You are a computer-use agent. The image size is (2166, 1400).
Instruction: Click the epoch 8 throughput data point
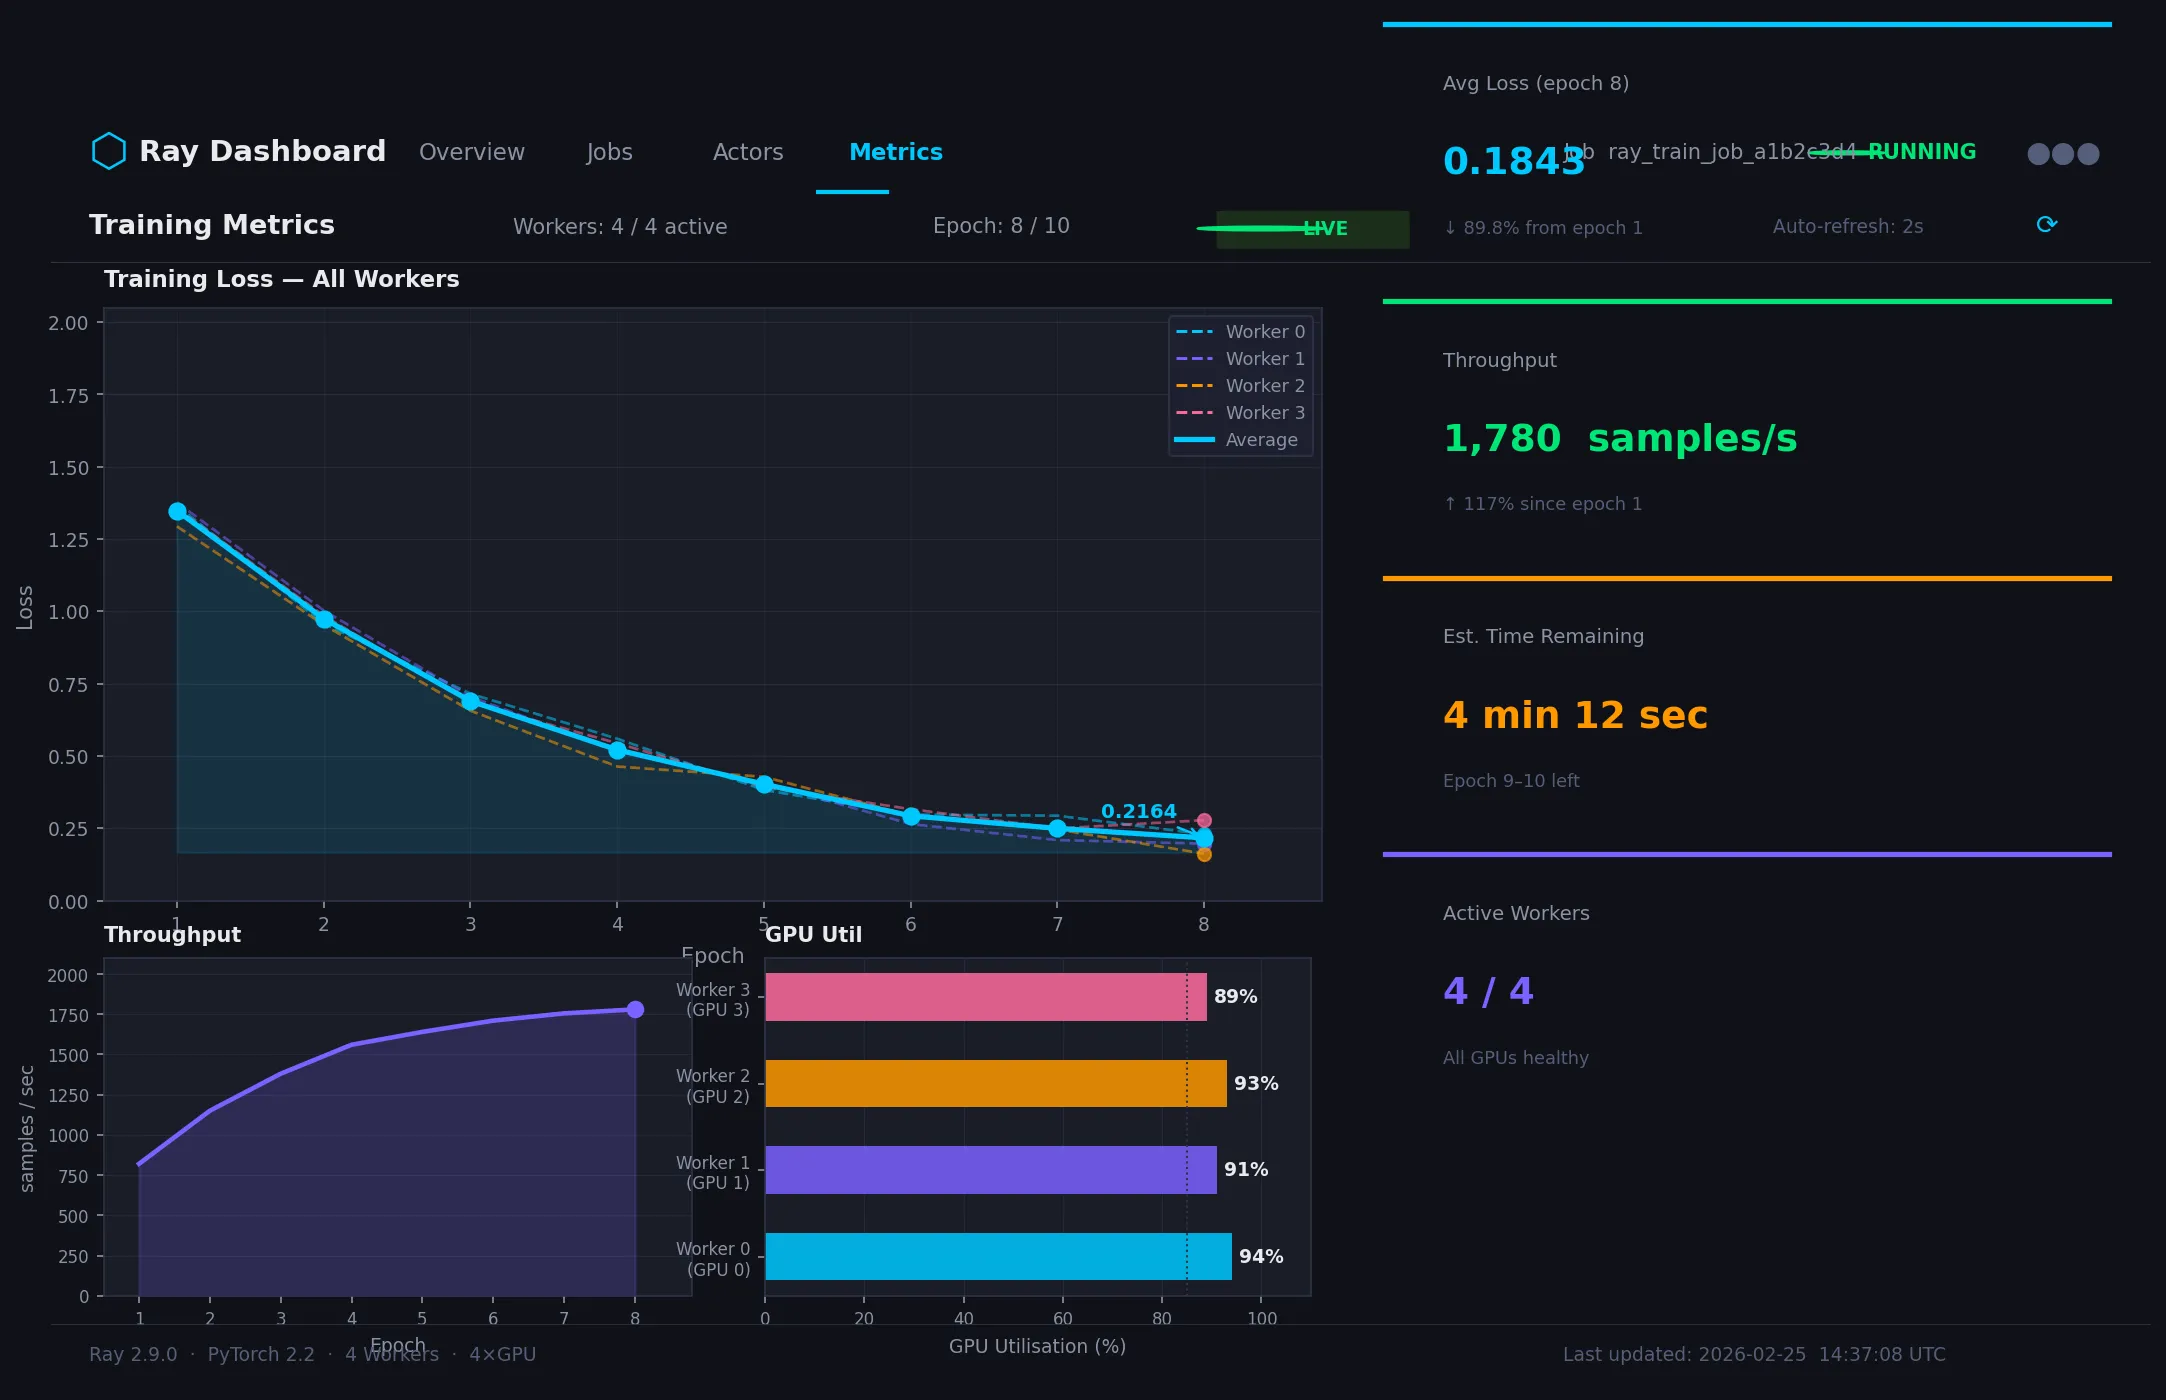tap(636, 1008)
